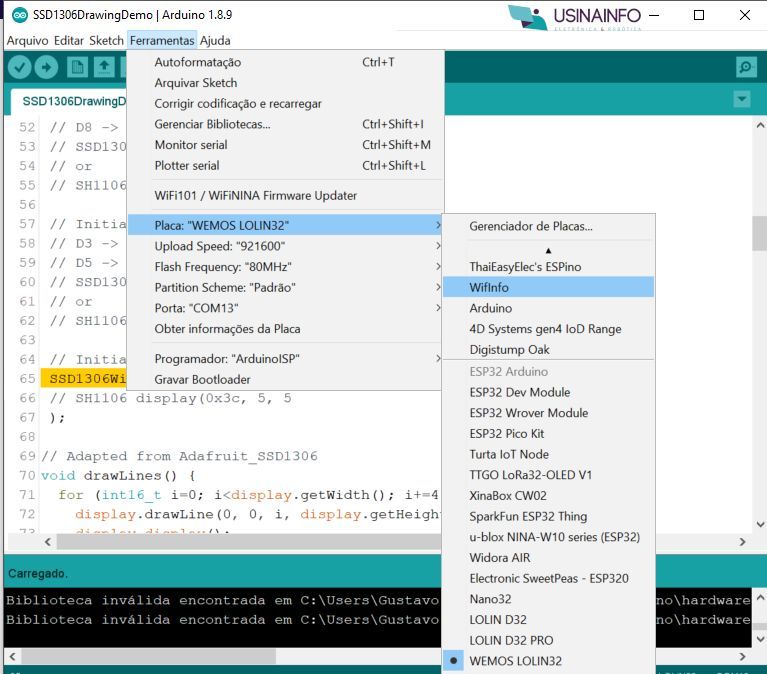
Task: Open Monitor serial from the menu
Action: coord(285,145)
